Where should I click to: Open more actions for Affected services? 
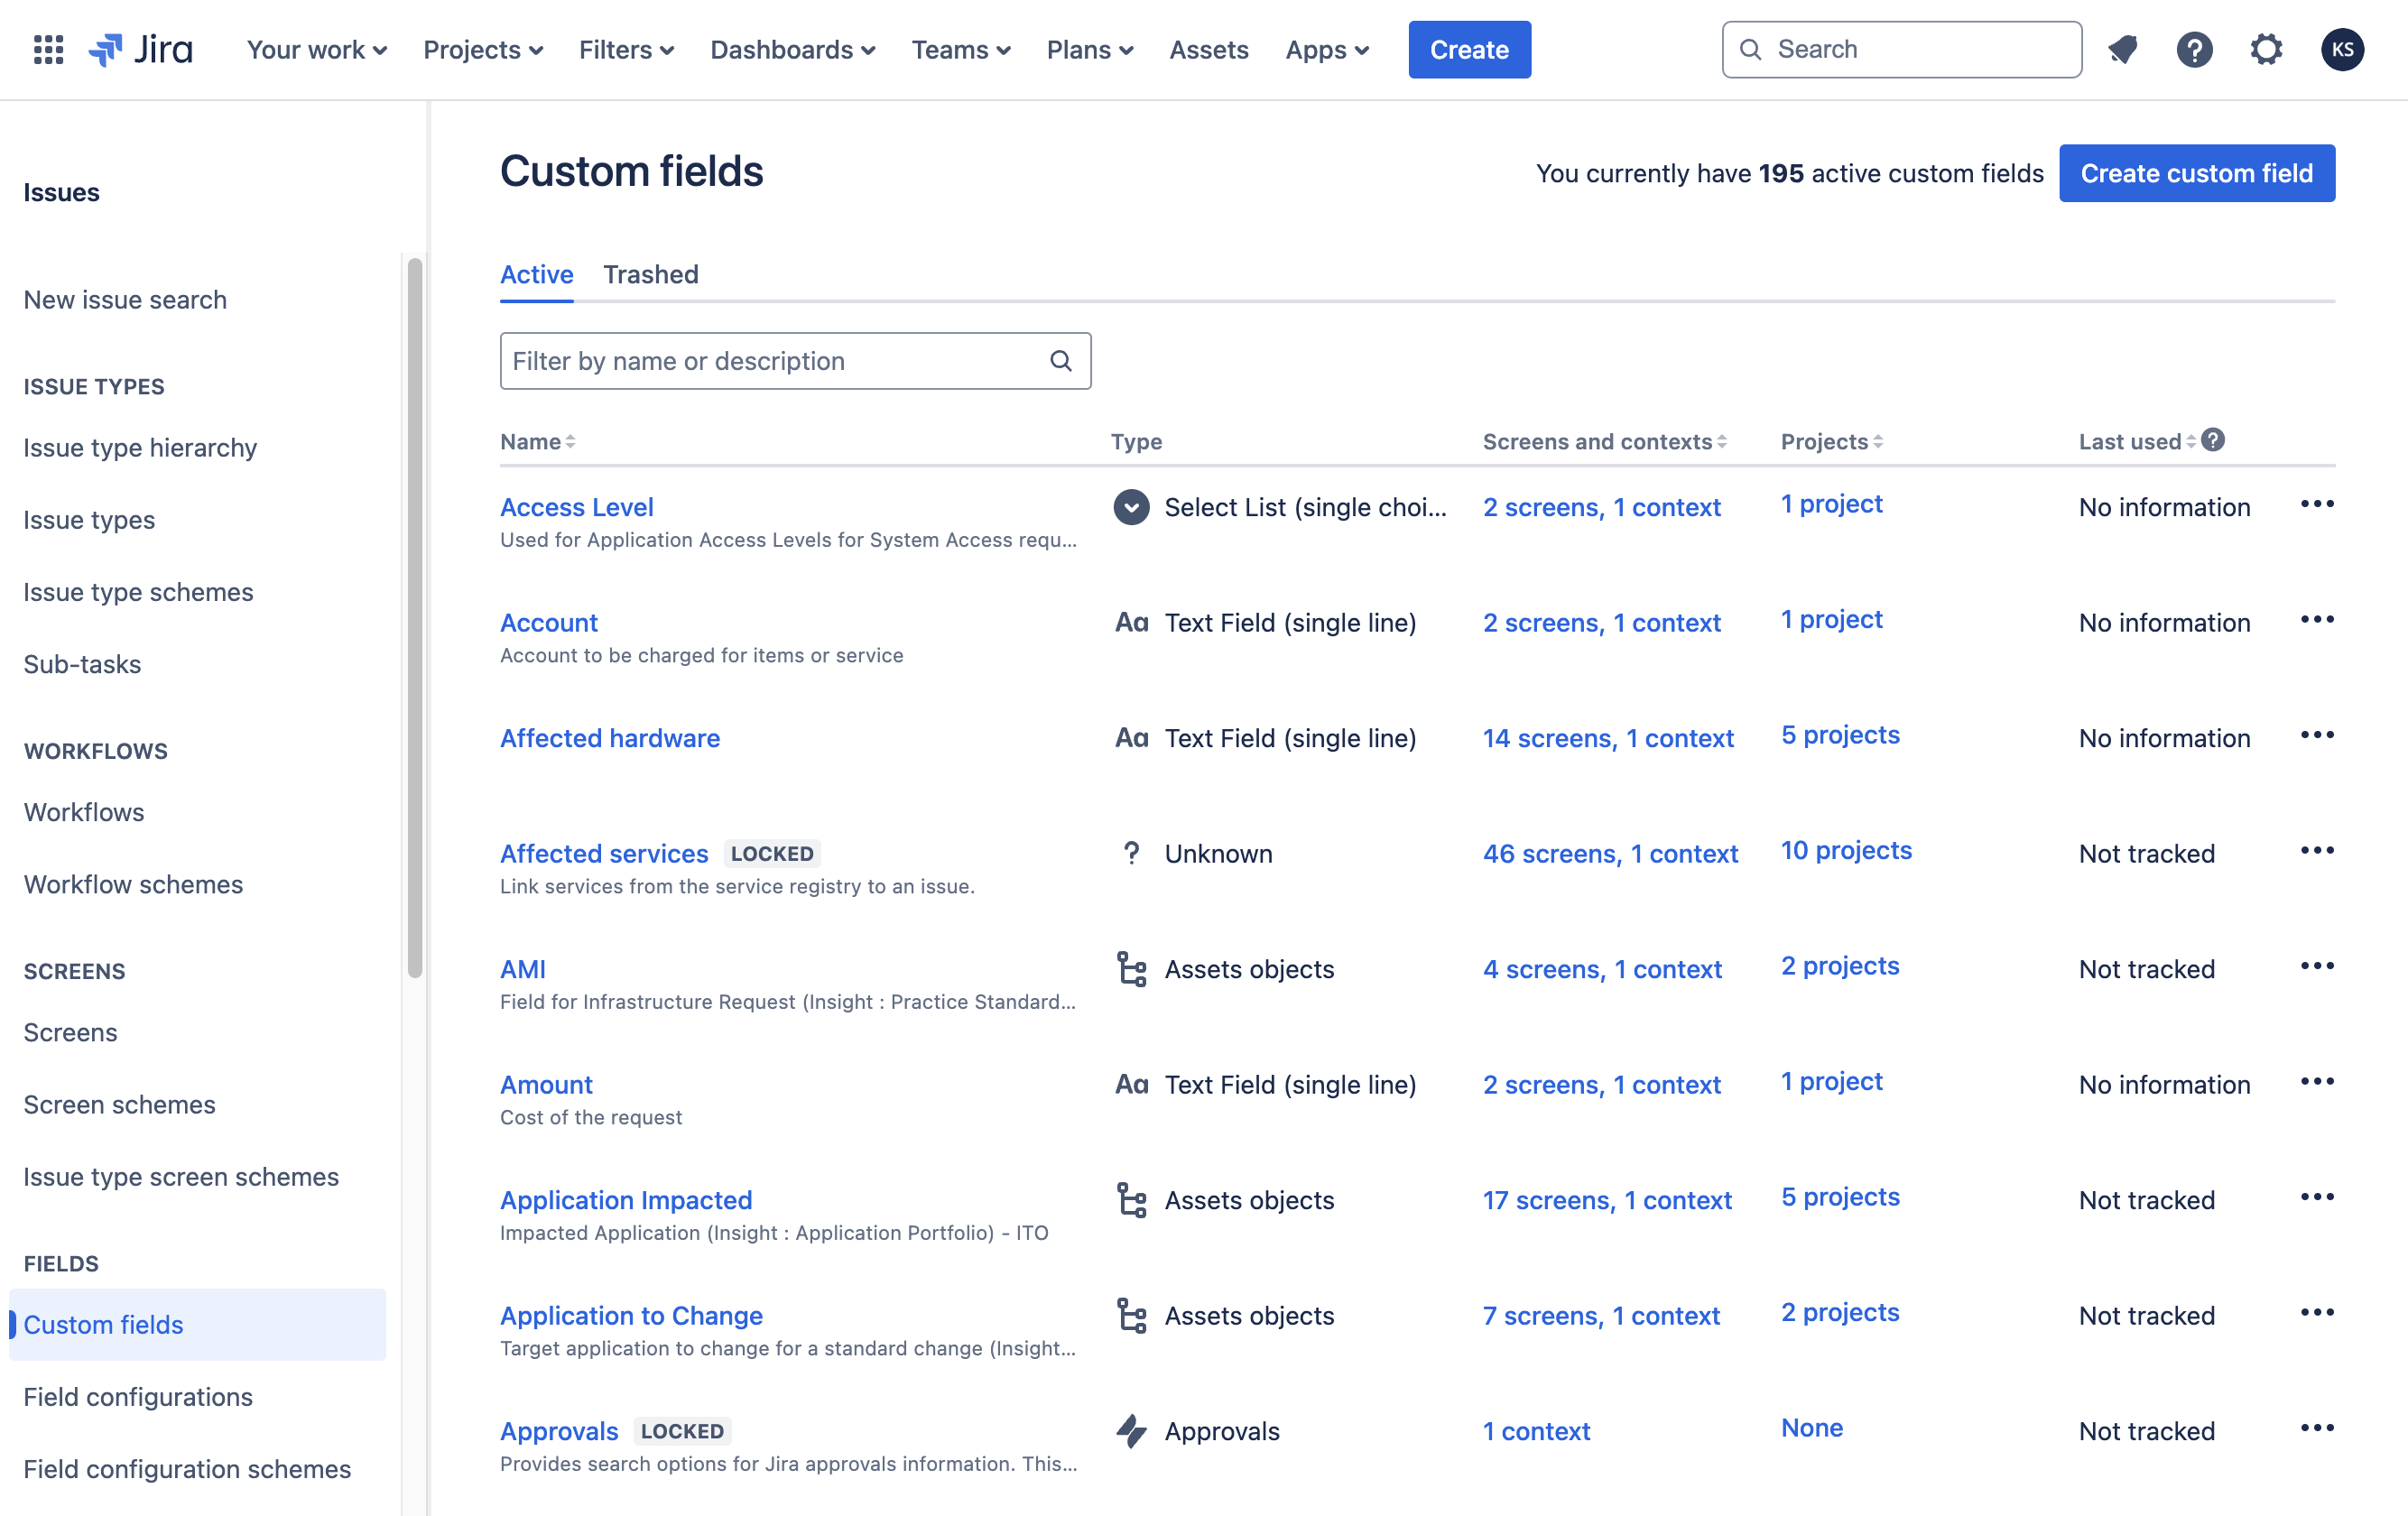click(x=2316, y=851)
